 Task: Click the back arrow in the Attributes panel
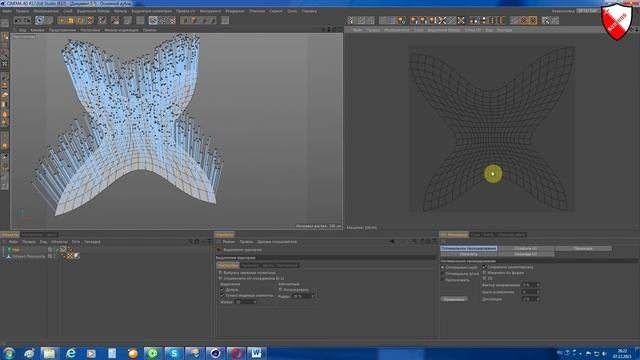(x=392, y=241)
